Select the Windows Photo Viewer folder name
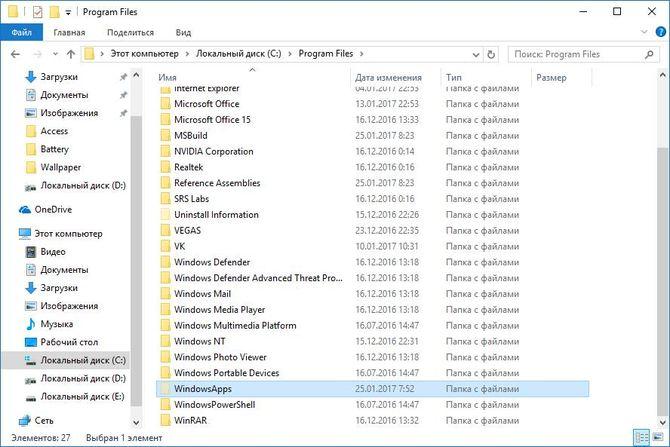 [x=220, y=357]
